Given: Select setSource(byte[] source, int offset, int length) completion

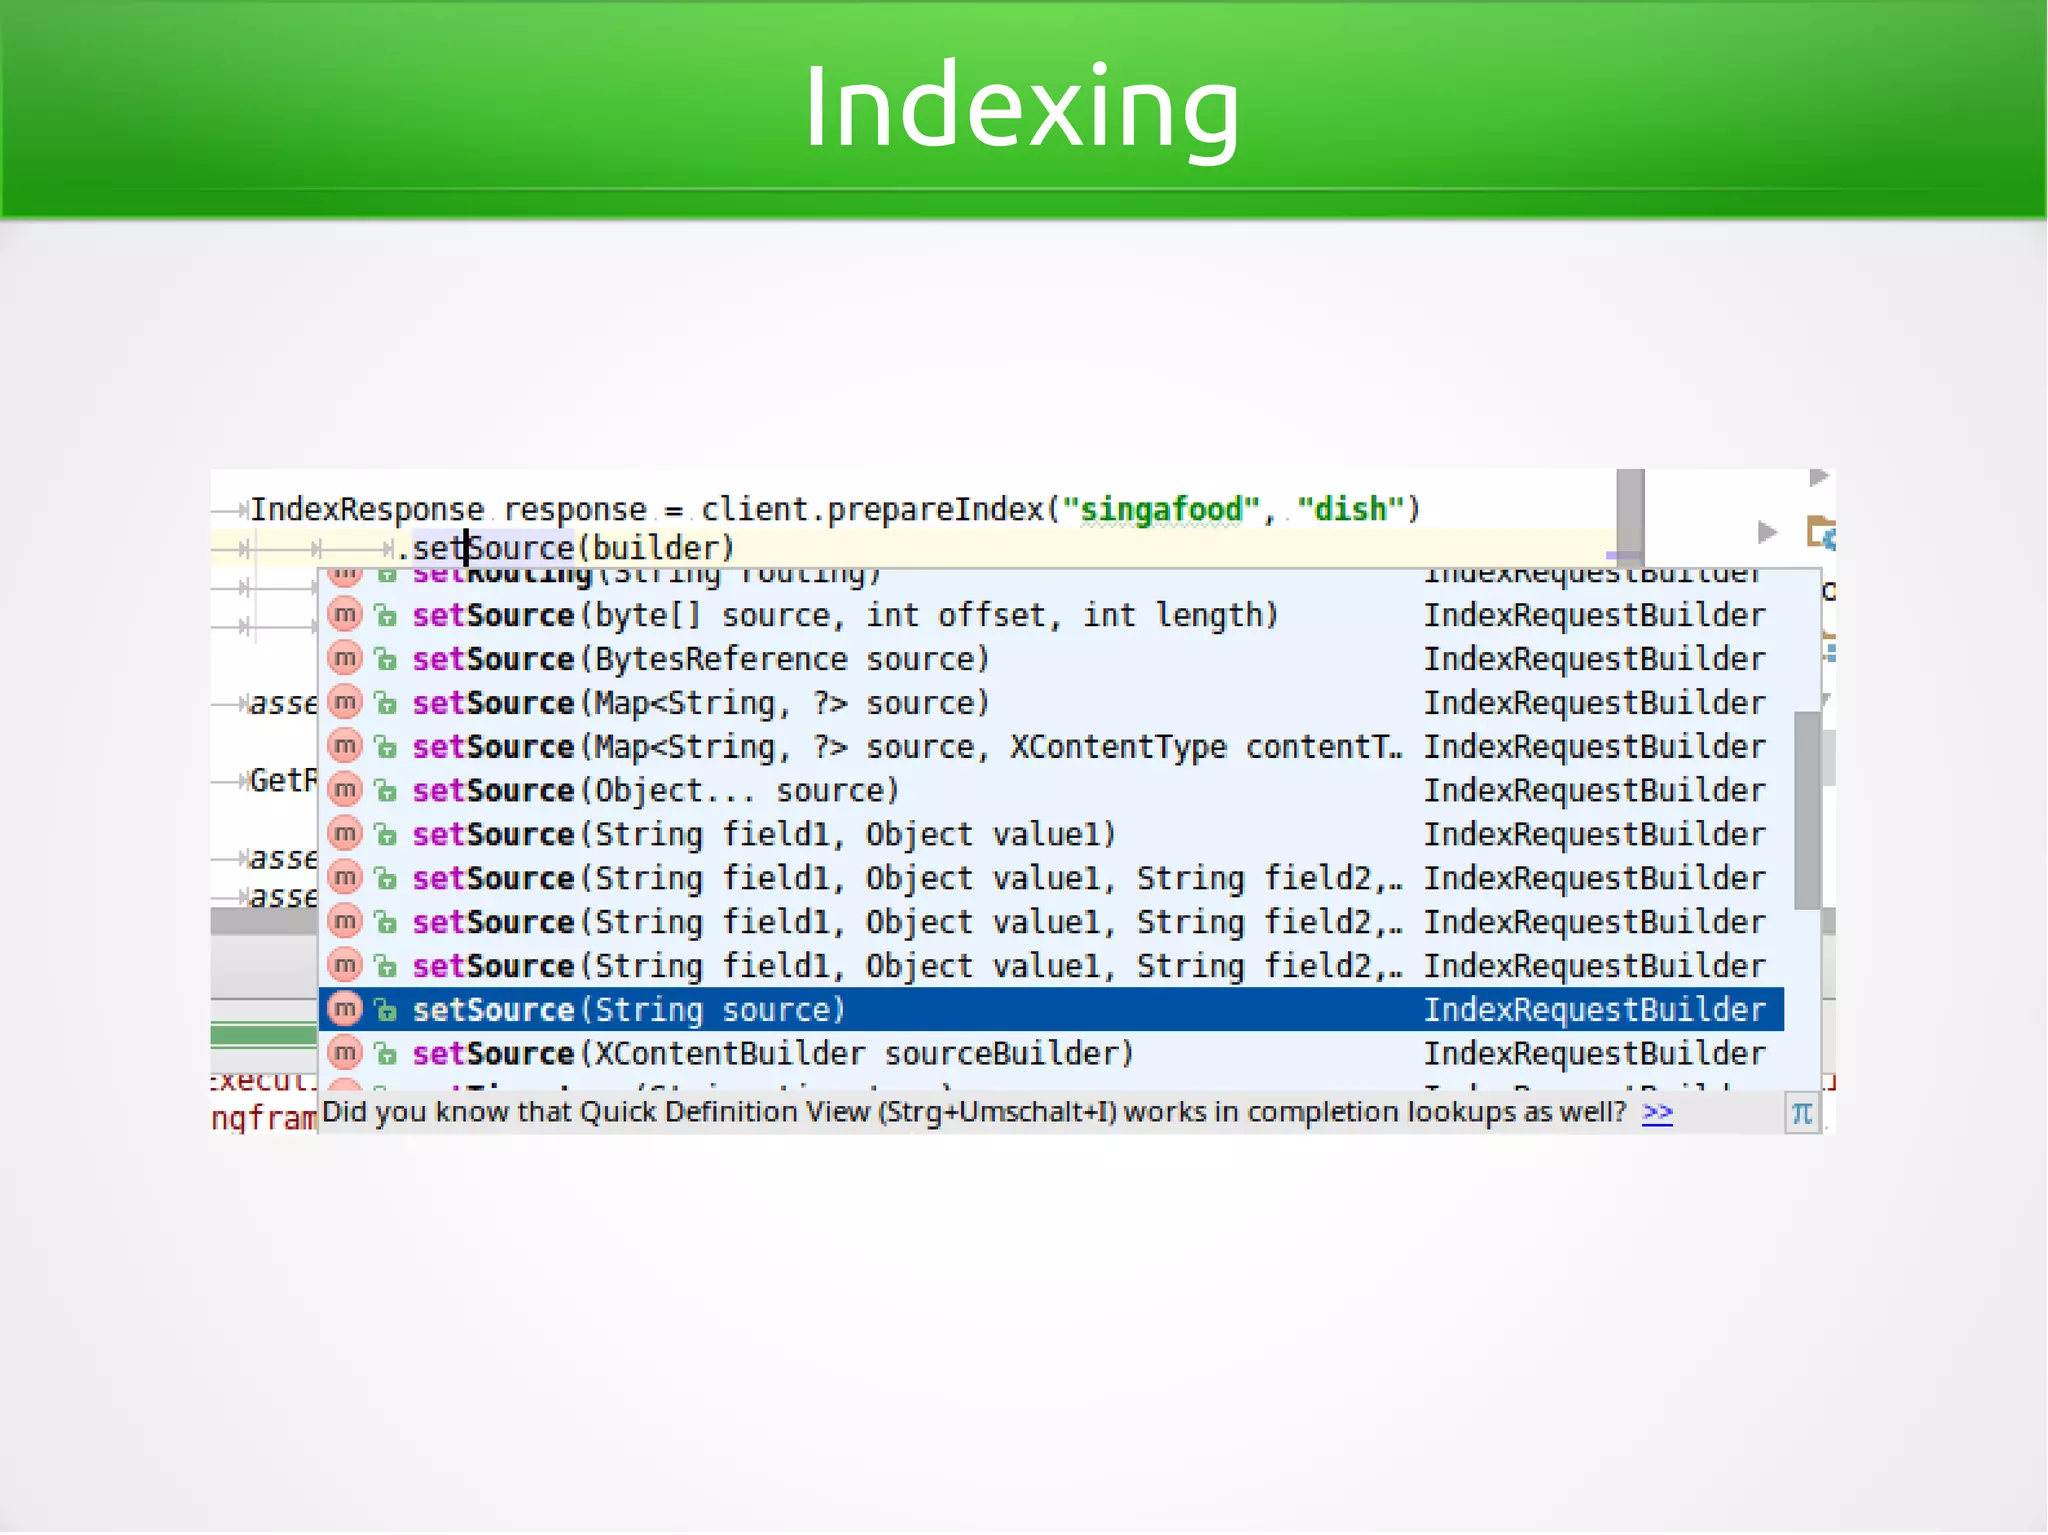Looking at the screenshot, I should (x=1051, y=615).
